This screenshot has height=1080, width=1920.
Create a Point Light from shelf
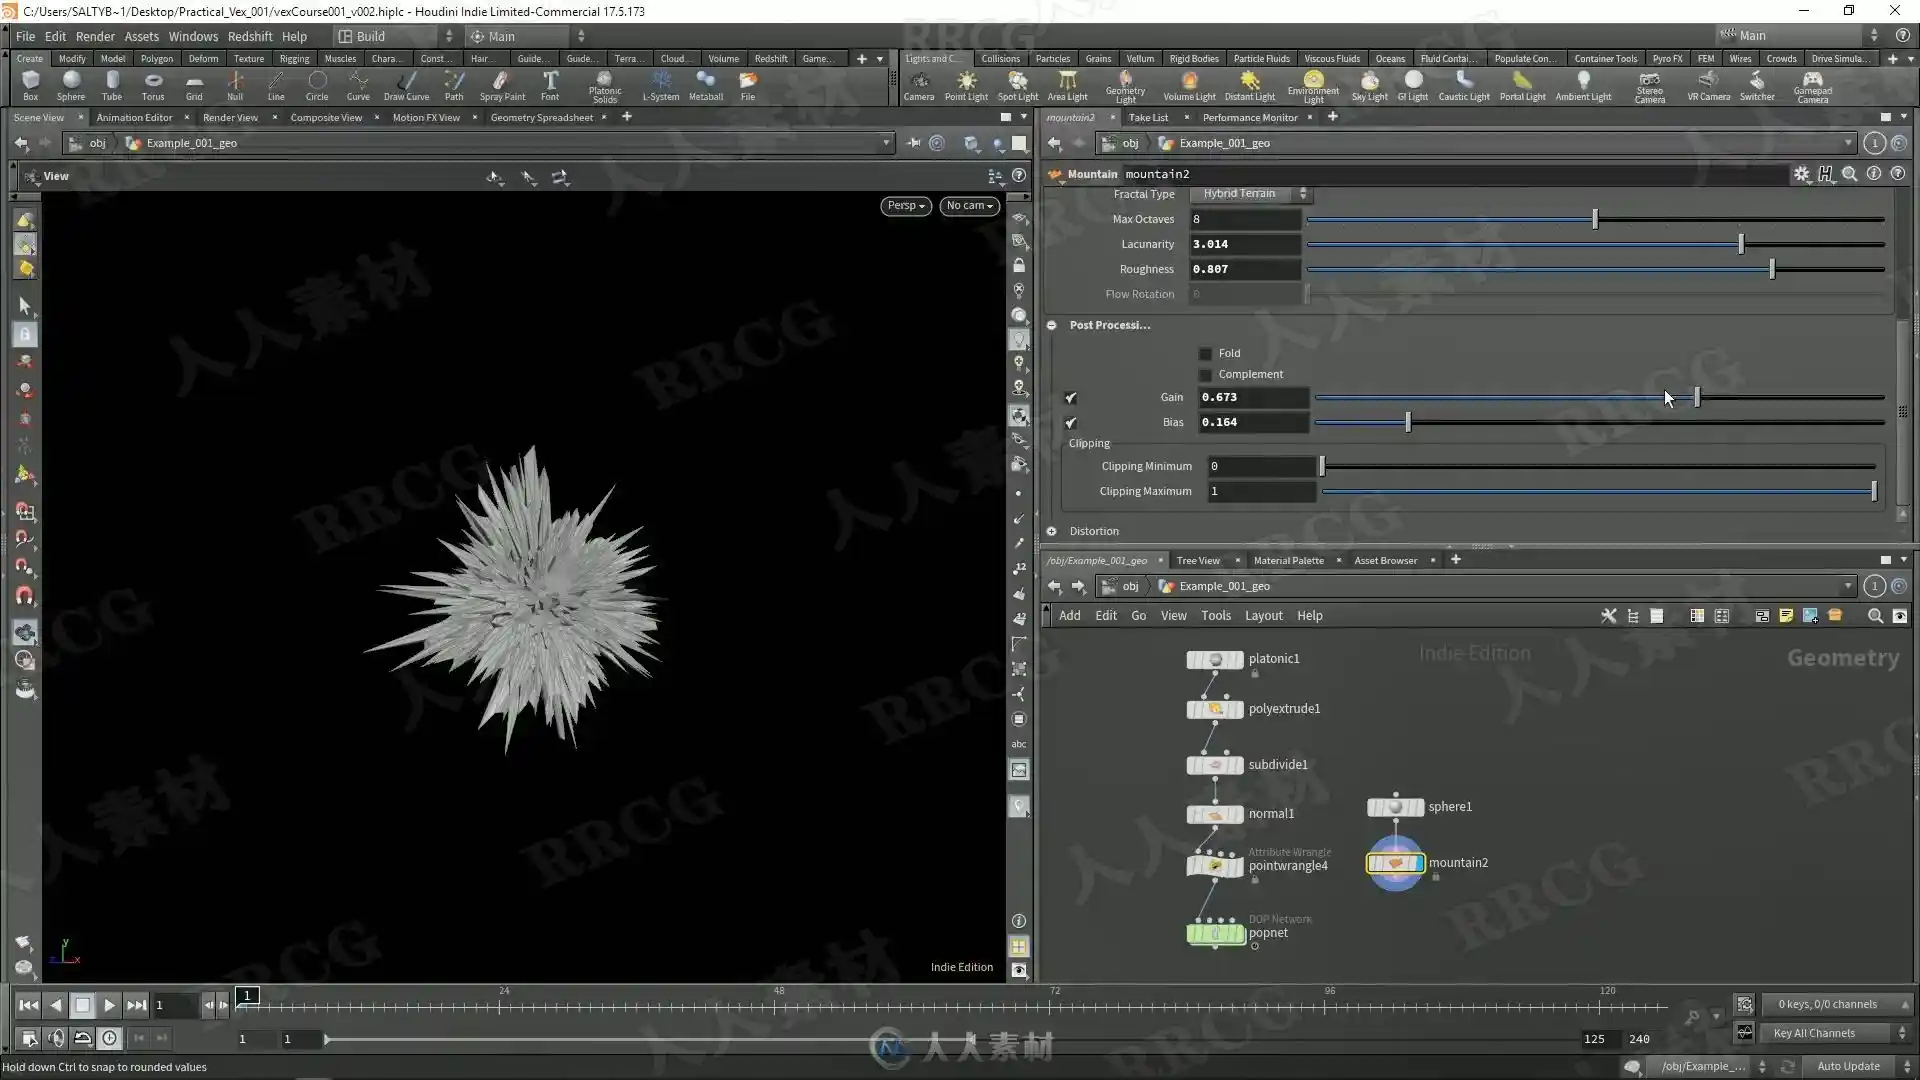pos(966,86)
